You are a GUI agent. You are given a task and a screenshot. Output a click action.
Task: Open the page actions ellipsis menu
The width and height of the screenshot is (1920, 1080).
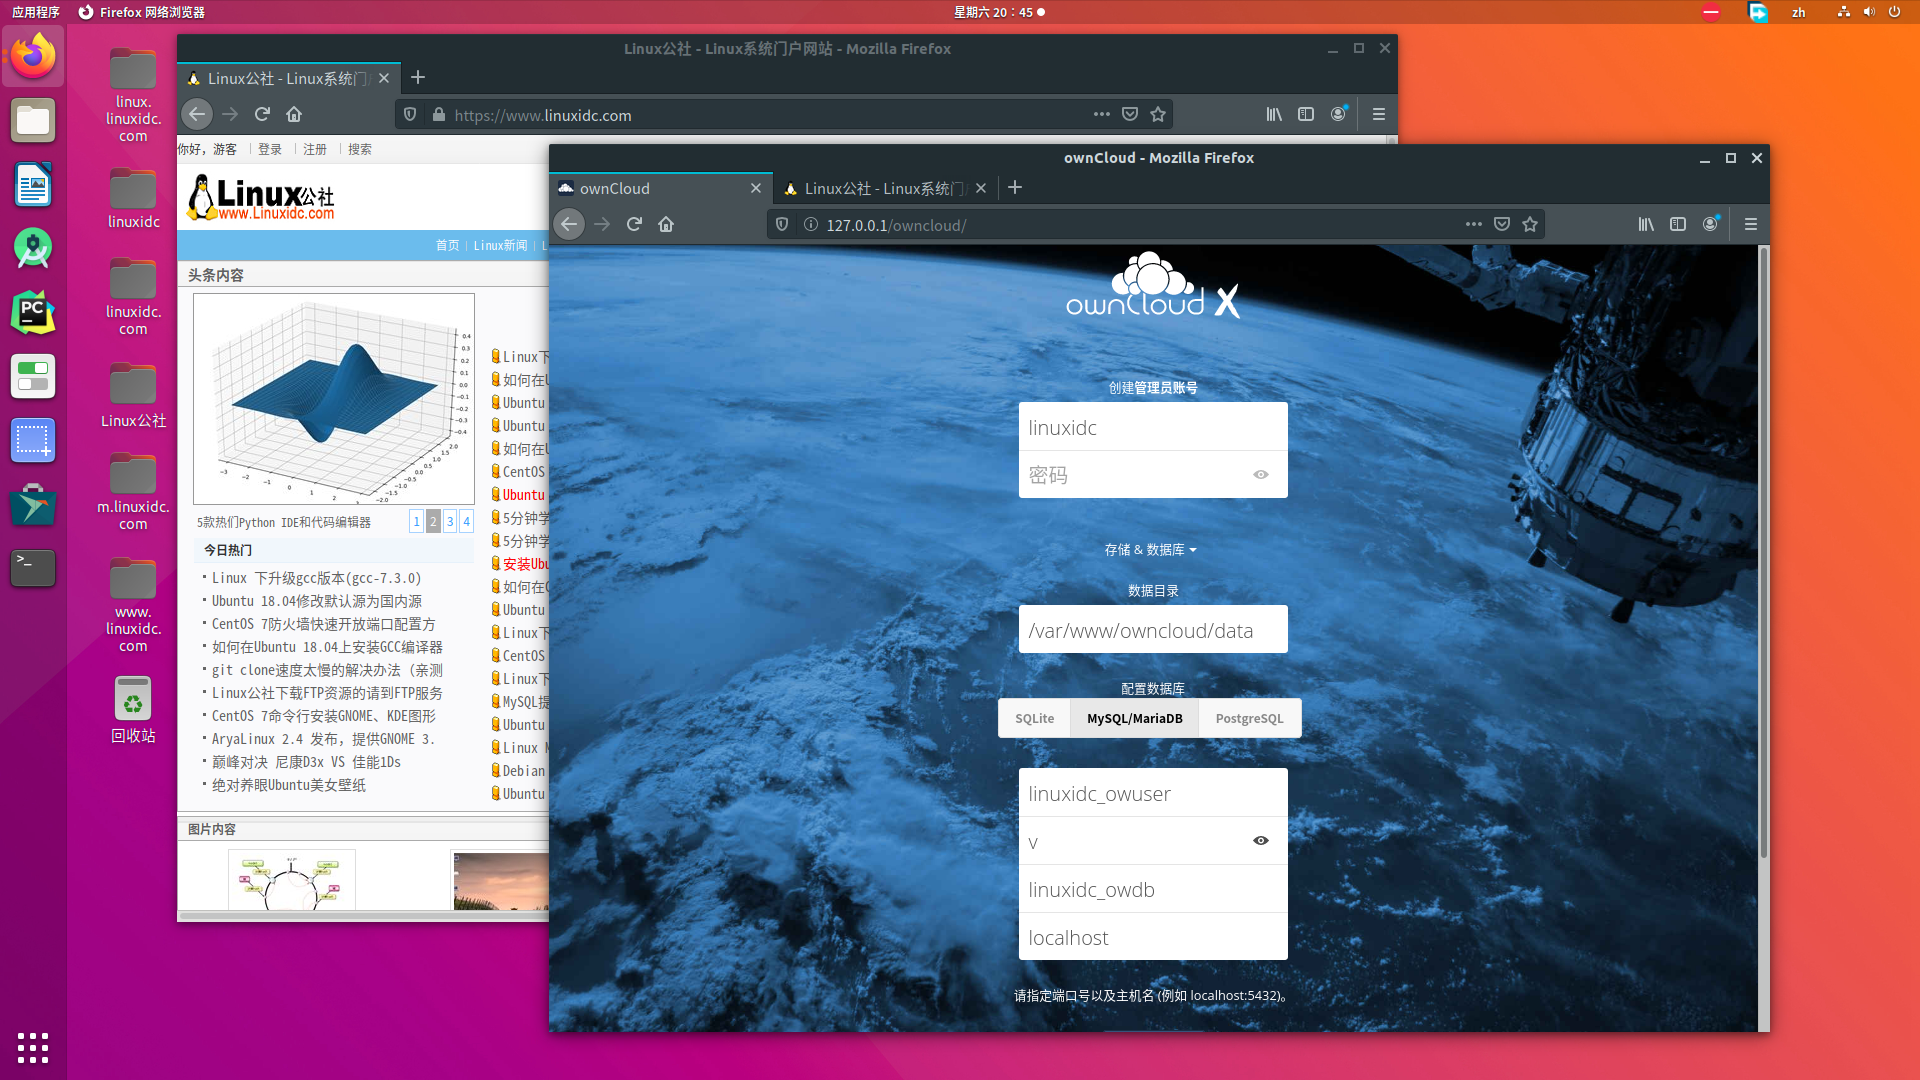pos(1474,224)
